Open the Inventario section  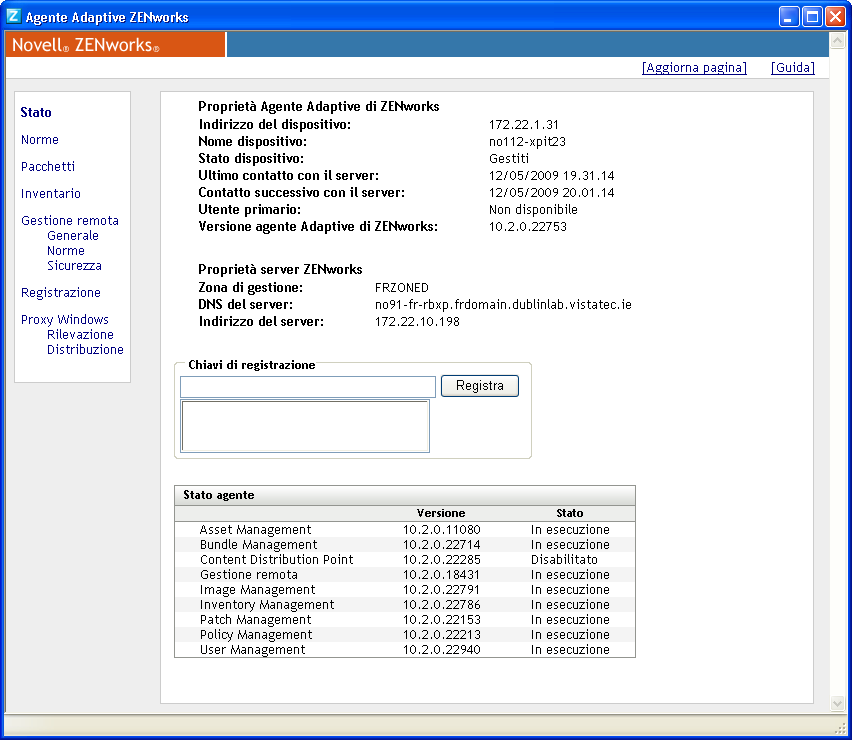[51, 193]
